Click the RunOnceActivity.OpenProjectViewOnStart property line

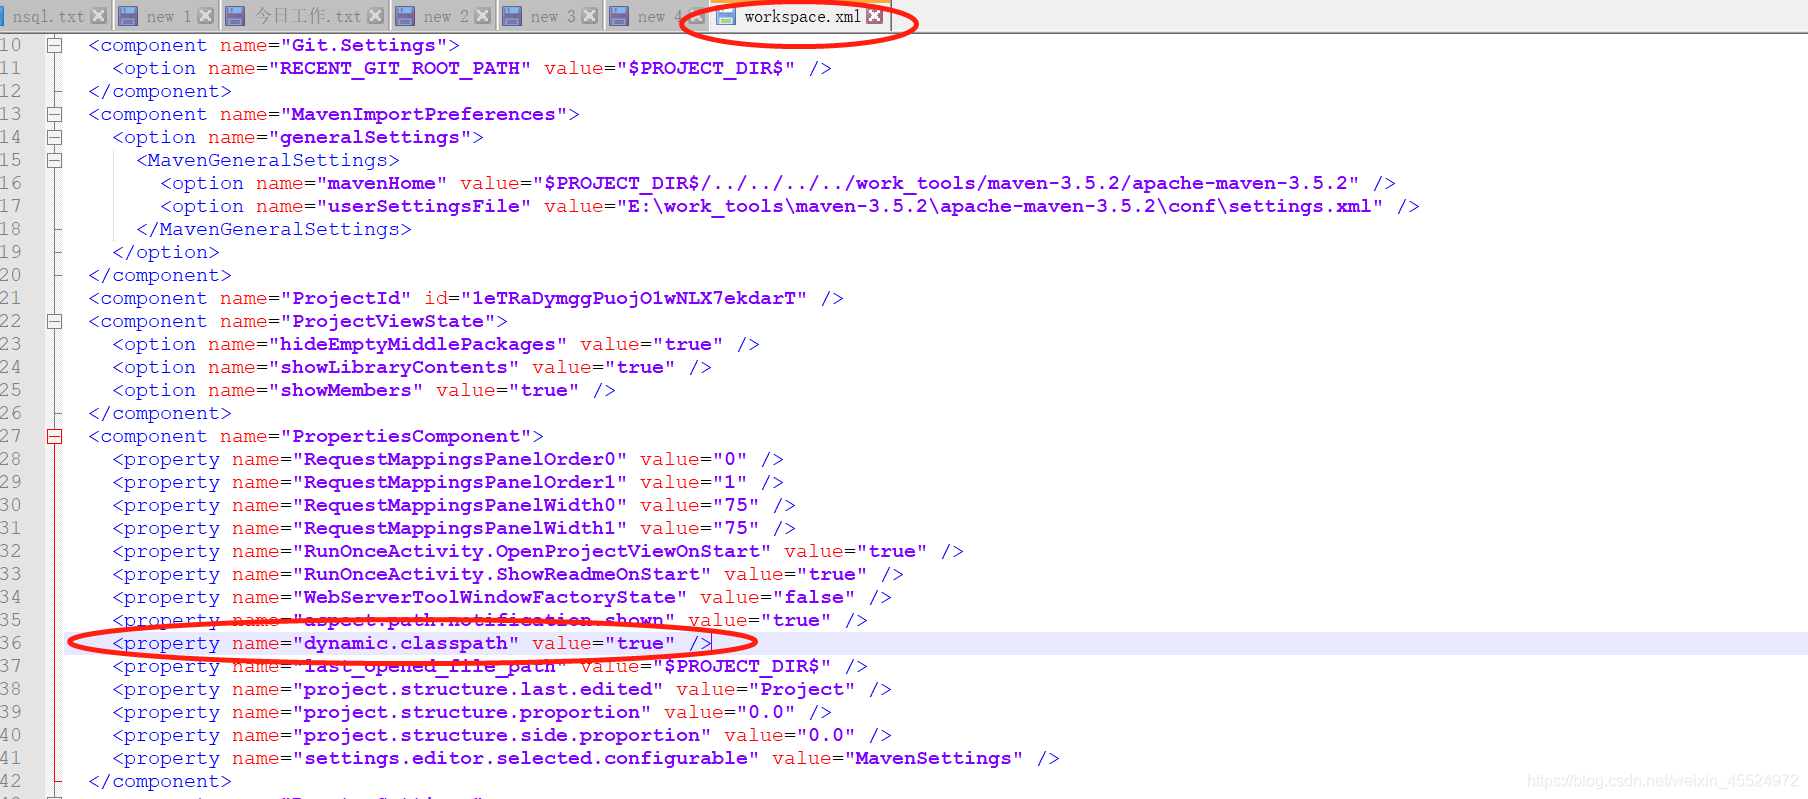coord(538,551)
